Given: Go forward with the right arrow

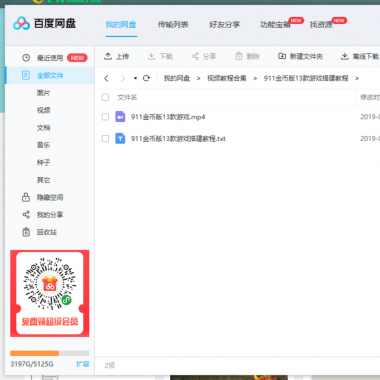Looking at the screenshot, I should click(x=123, y=78).
